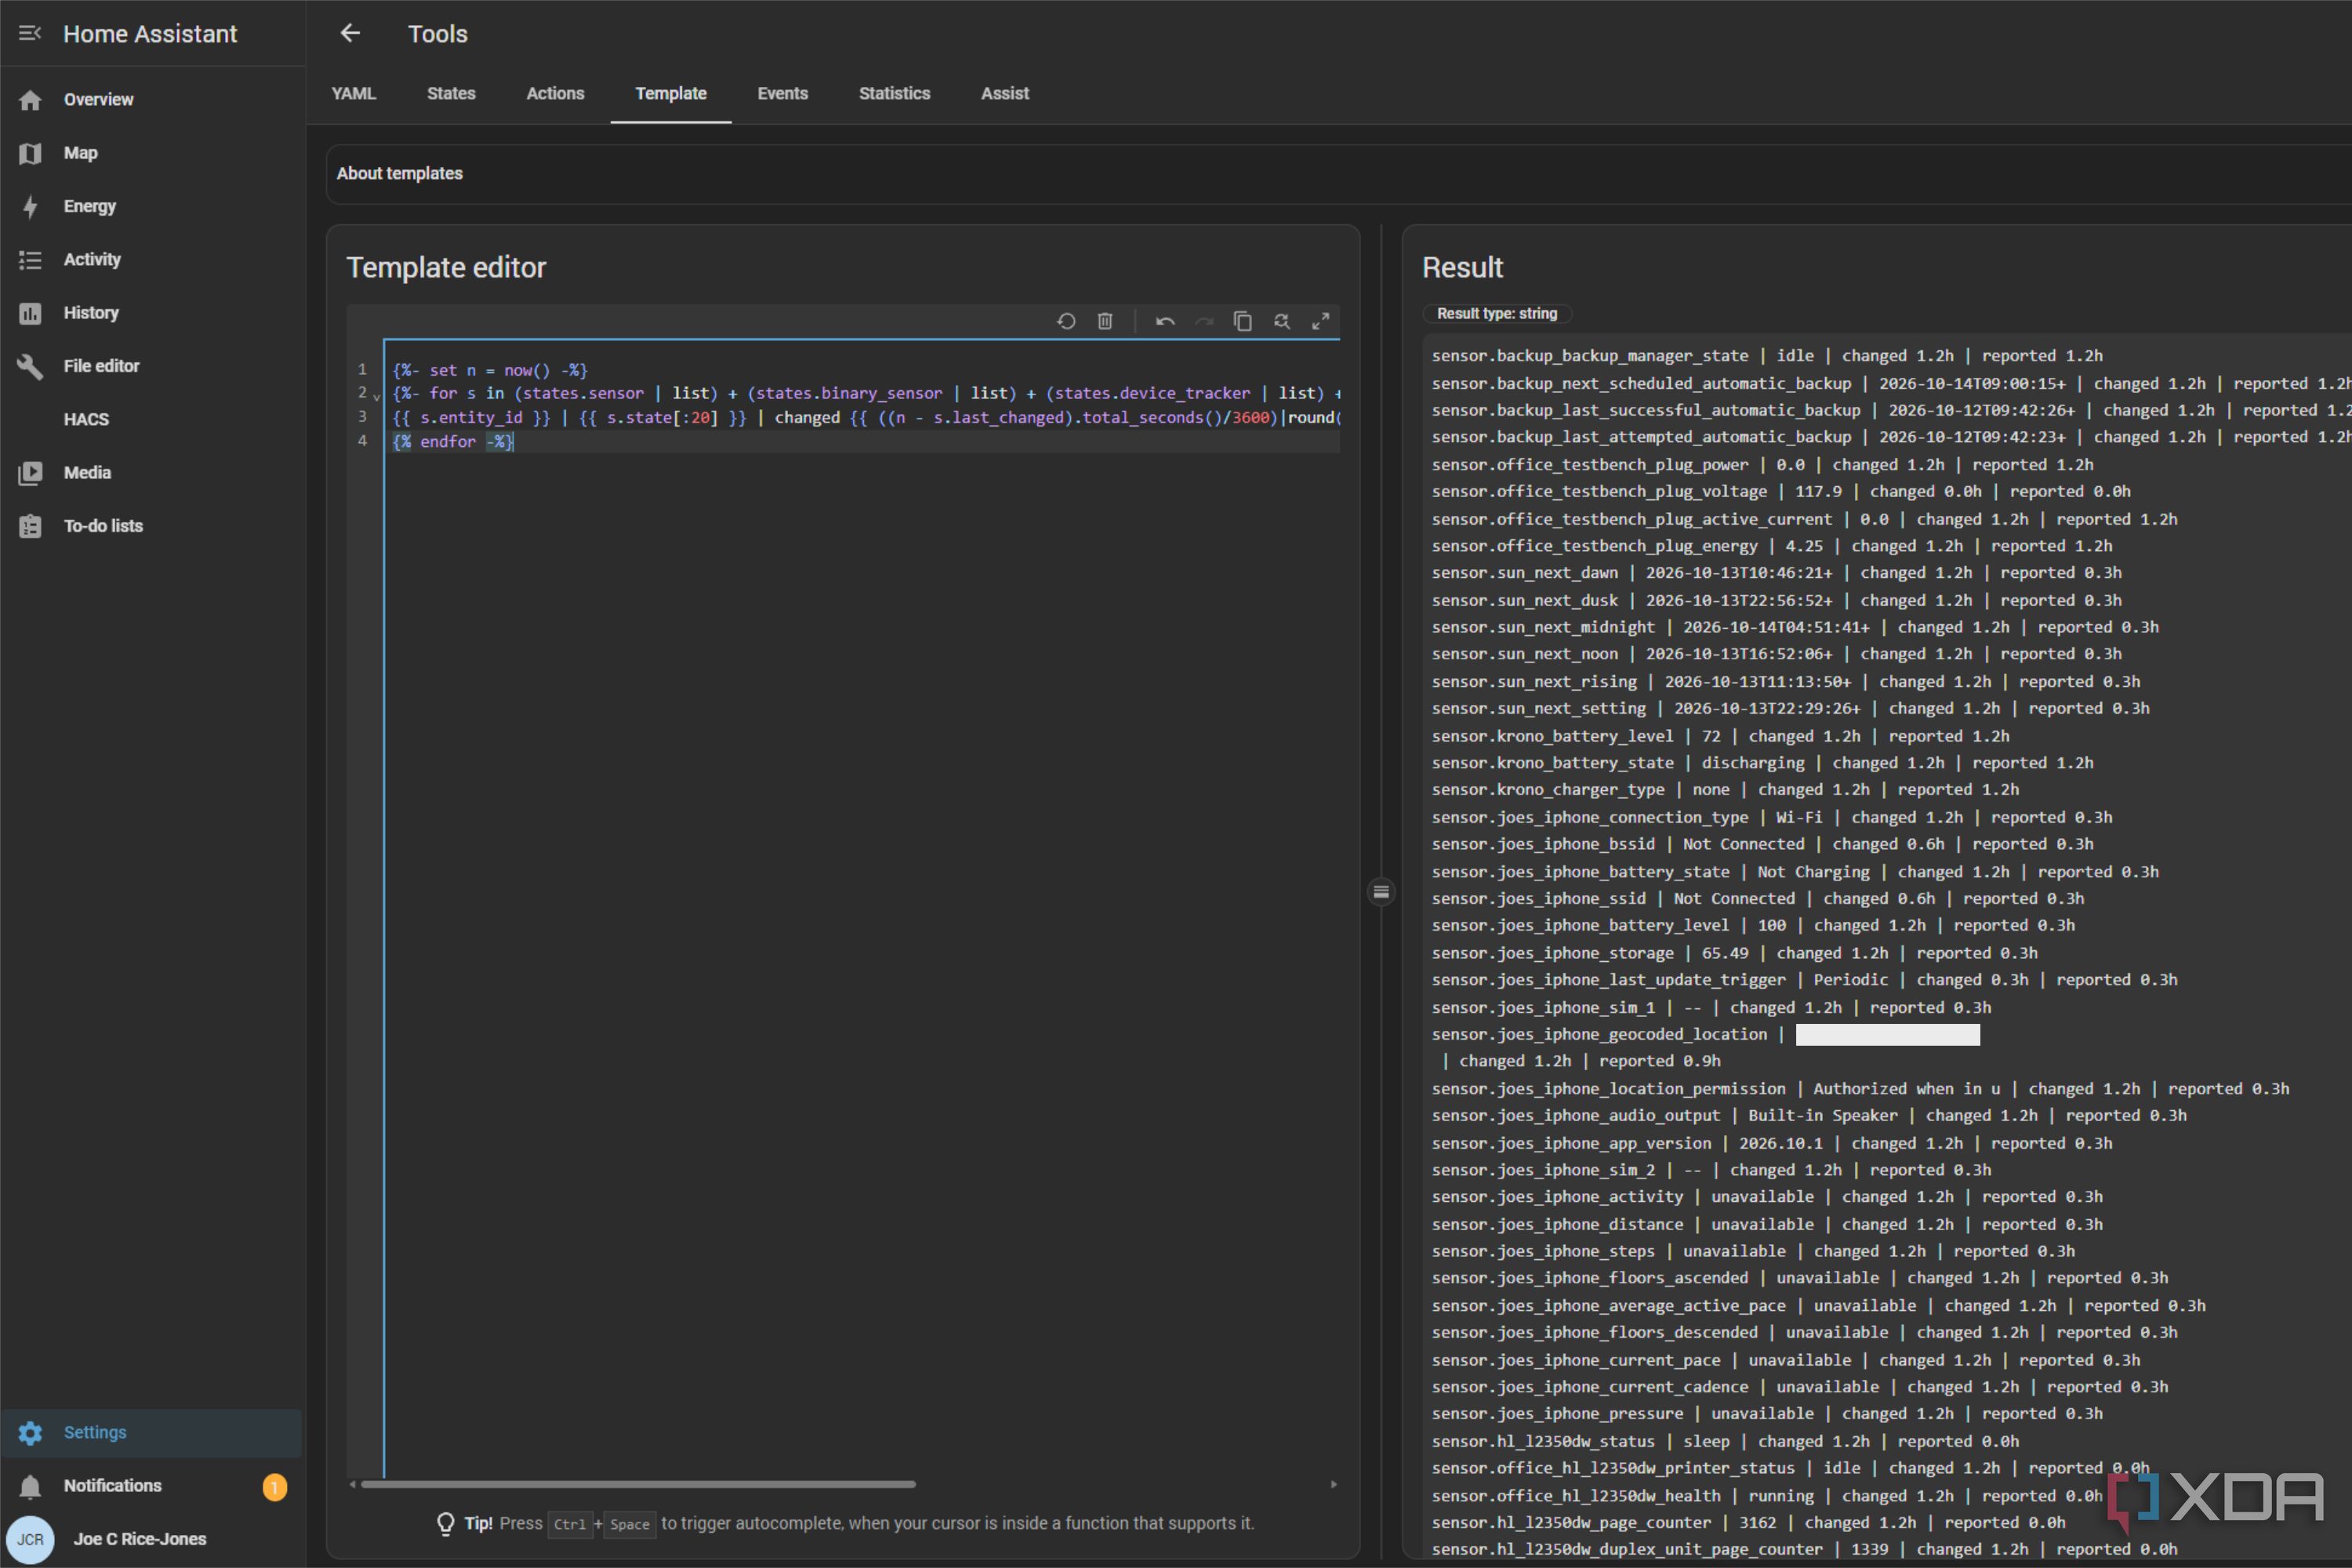Click the resize handle between editor and result
The image size is (2352, 1568).
pos(1381,892)
